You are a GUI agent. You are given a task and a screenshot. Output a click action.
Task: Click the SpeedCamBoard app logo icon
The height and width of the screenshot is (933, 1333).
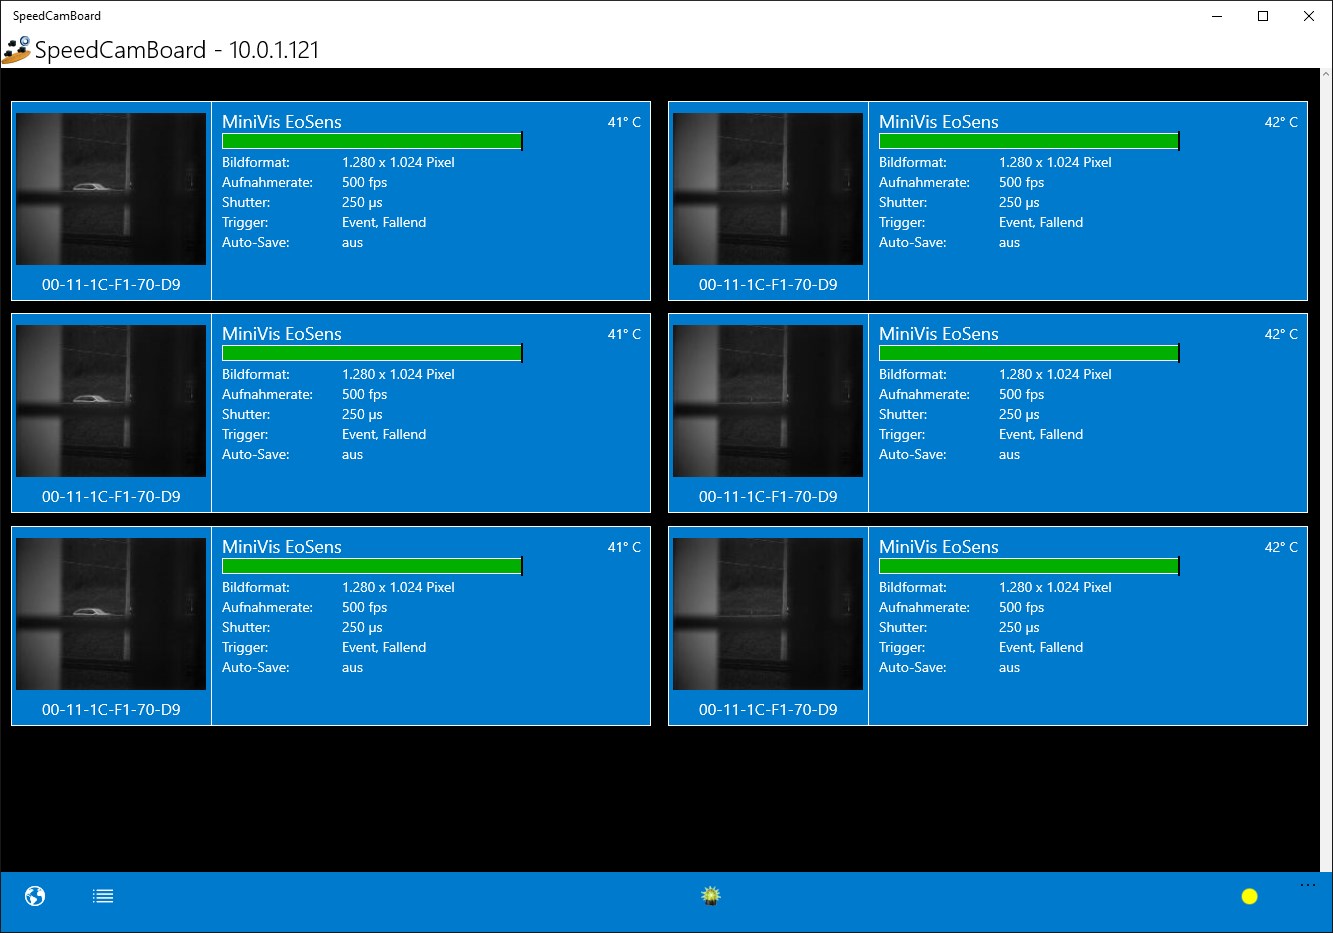(x=16, y=50)
